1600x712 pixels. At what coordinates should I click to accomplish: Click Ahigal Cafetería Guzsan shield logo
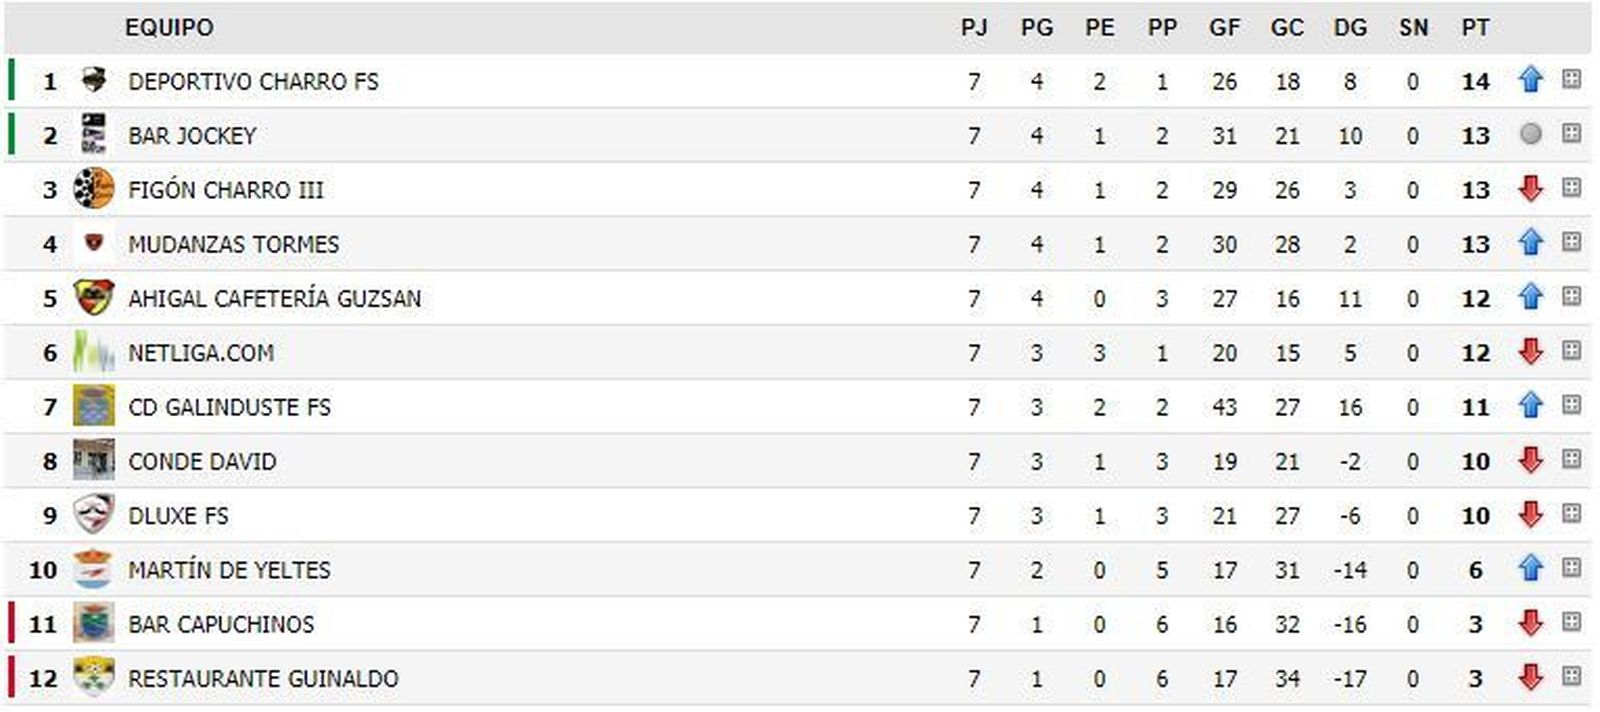click(x=93, y=298)
